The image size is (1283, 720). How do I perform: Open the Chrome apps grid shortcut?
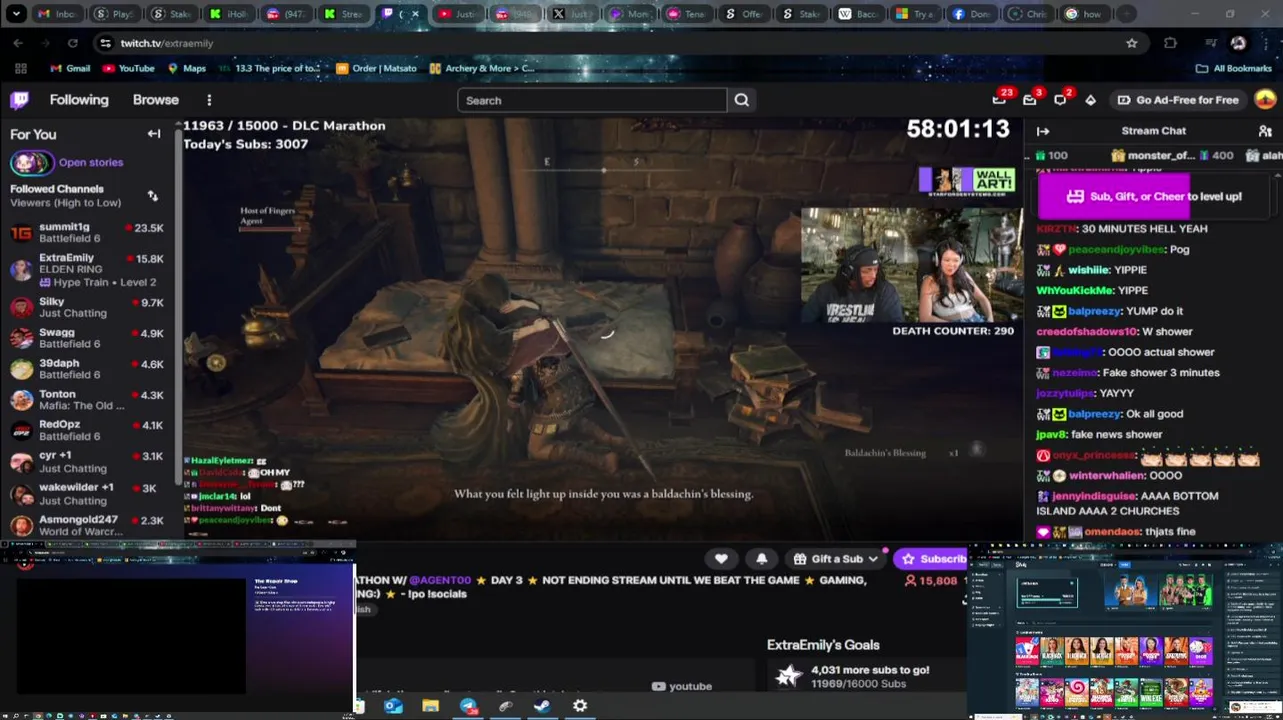click(20, 68)
